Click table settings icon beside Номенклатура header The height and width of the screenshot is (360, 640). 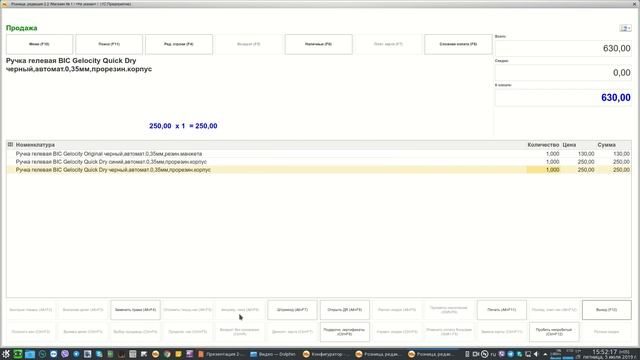pyautogui.click(x=10, y=144)
